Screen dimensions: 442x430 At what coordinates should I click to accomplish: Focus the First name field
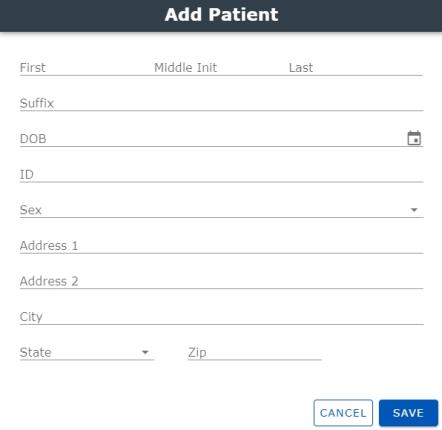pyautogui.click(x=87, y=67)
